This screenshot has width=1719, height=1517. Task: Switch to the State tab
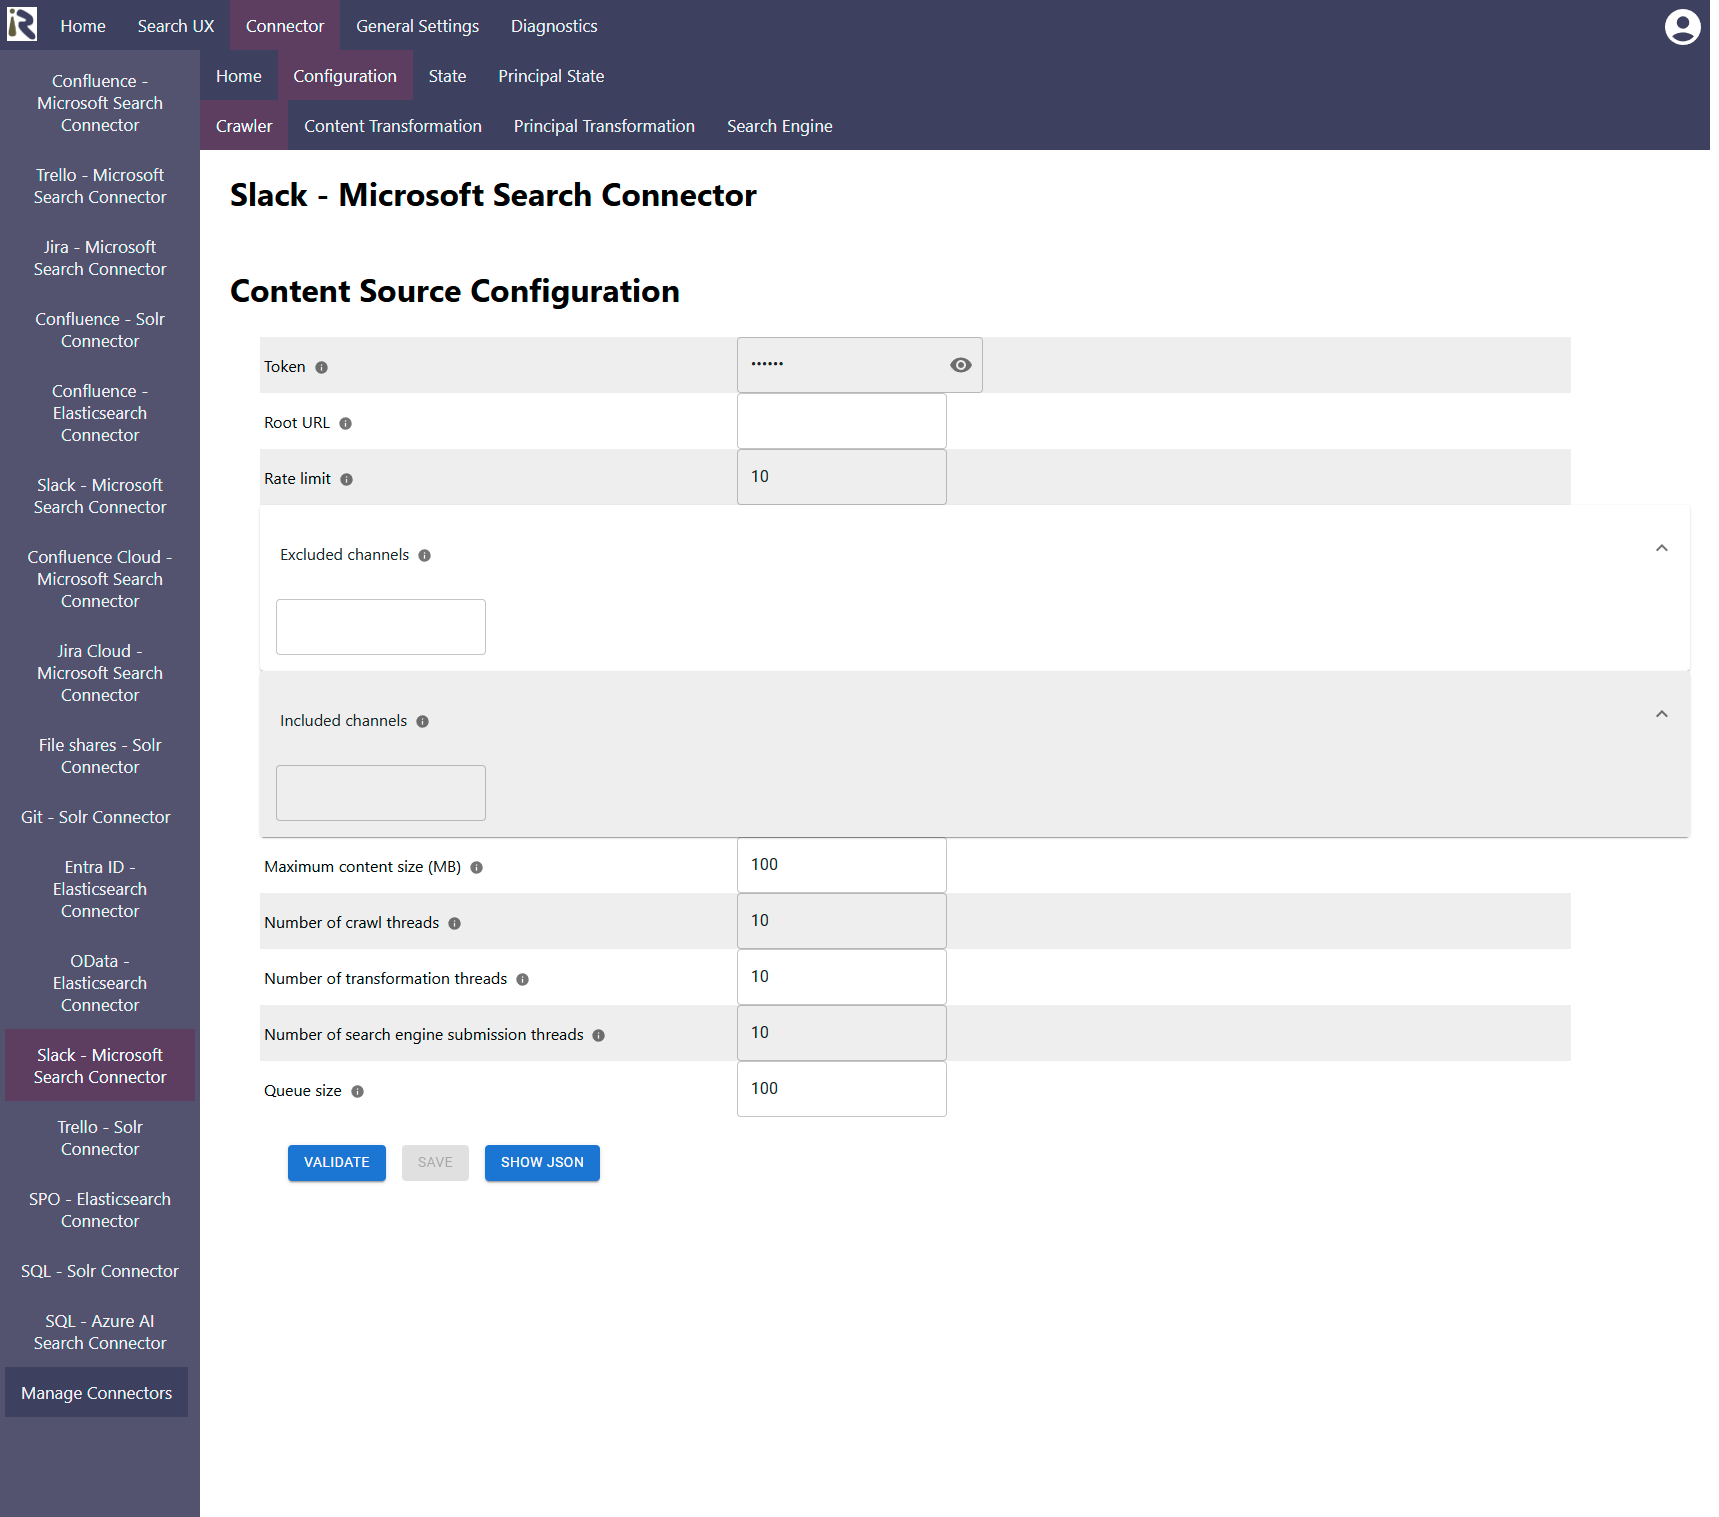[448, 76]
